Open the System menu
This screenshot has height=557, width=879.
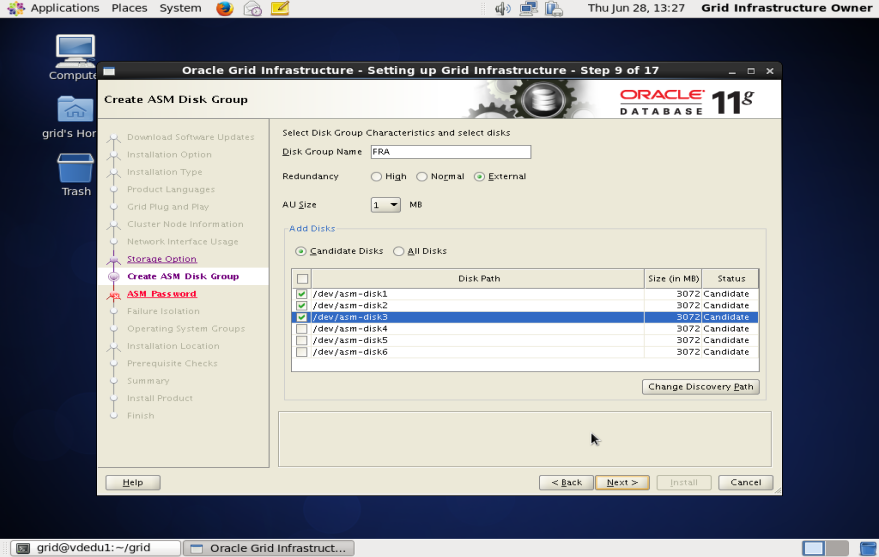181,8
